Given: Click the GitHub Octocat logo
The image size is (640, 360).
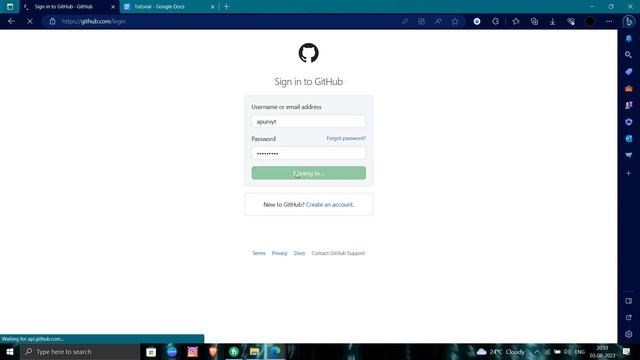Looking at the screenshot, I should (x=309, y=53).
